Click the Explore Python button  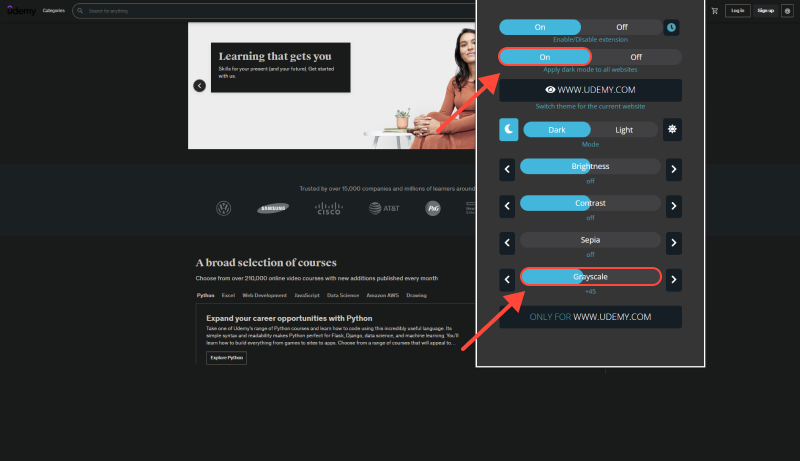[x=227, y=358]
